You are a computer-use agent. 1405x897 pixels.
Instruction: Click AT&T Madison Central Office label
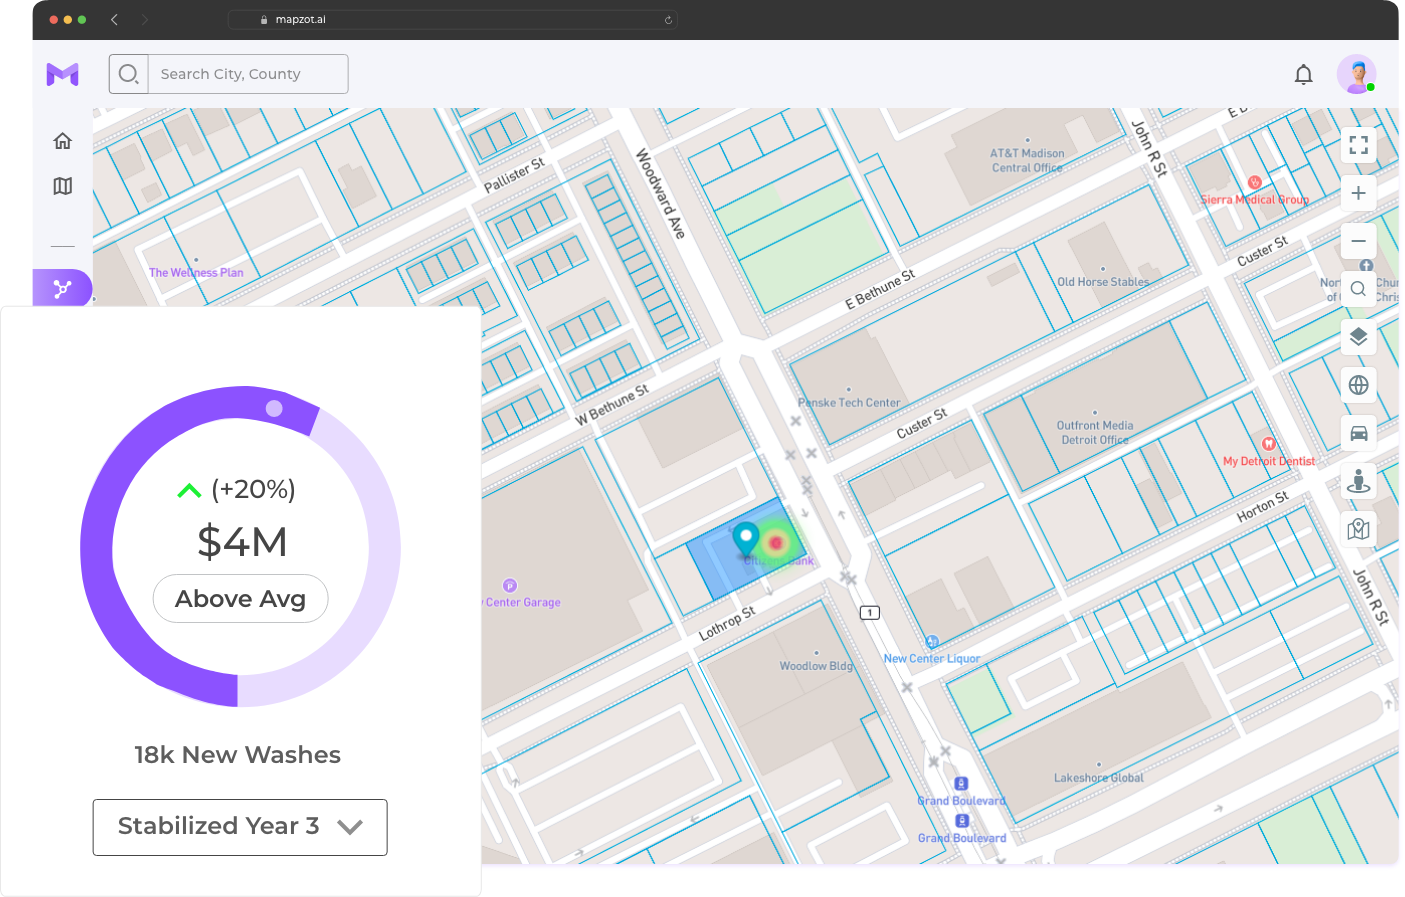coord(1027,161)
